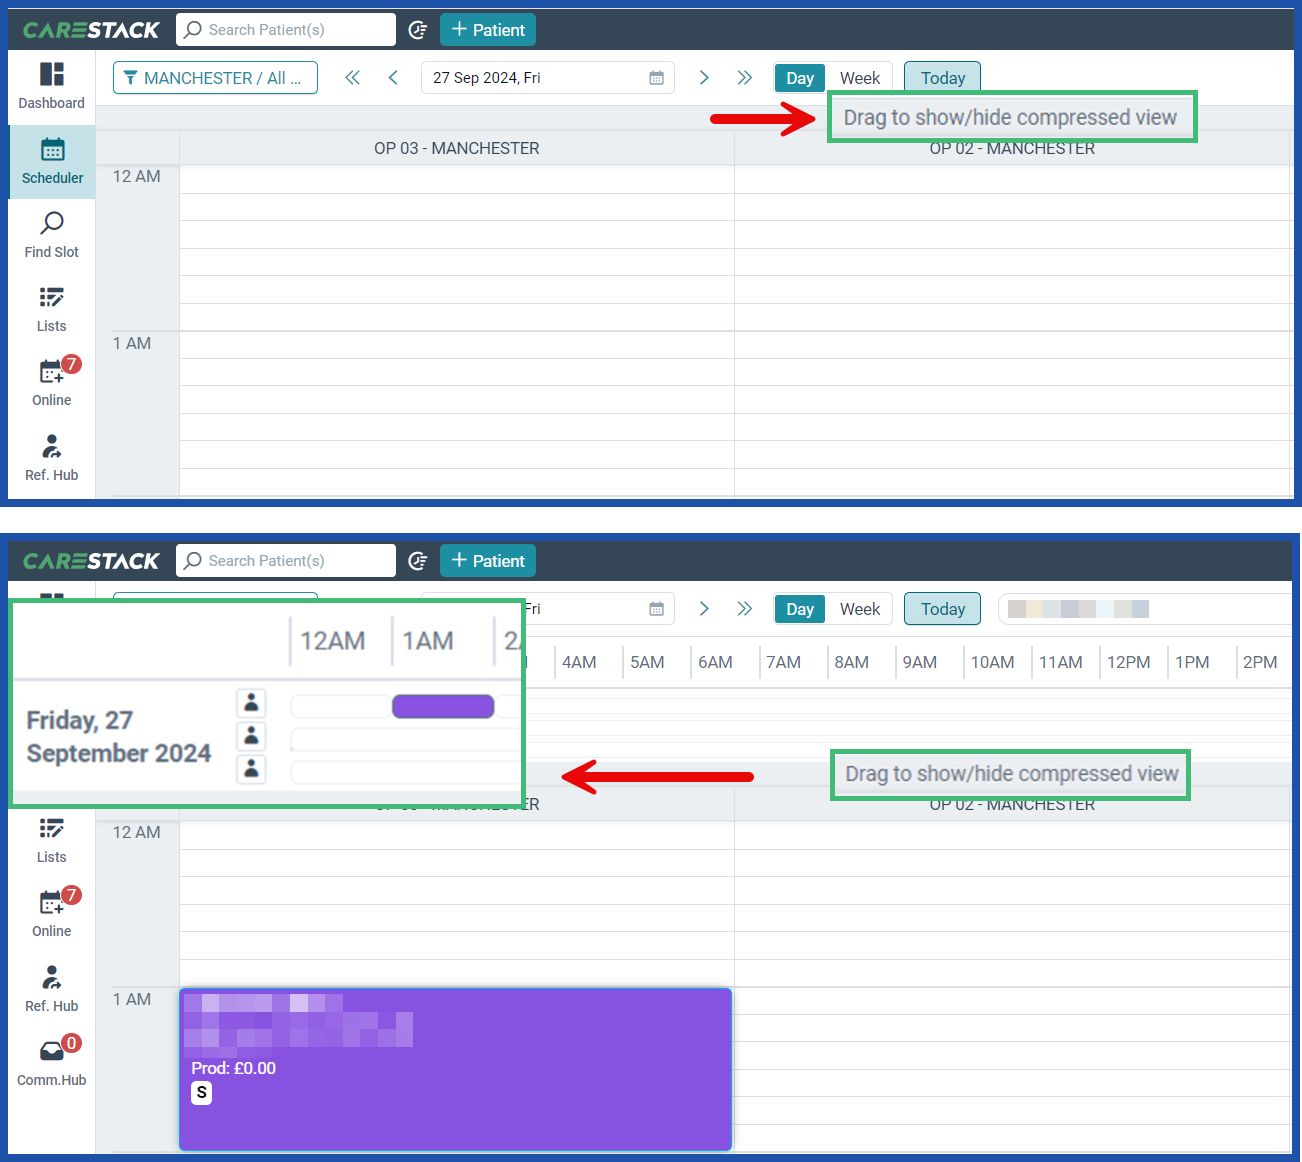Open the Referral Hub sidebar icon
Screen dimensions: 1302x1162
tap(51, 456)
